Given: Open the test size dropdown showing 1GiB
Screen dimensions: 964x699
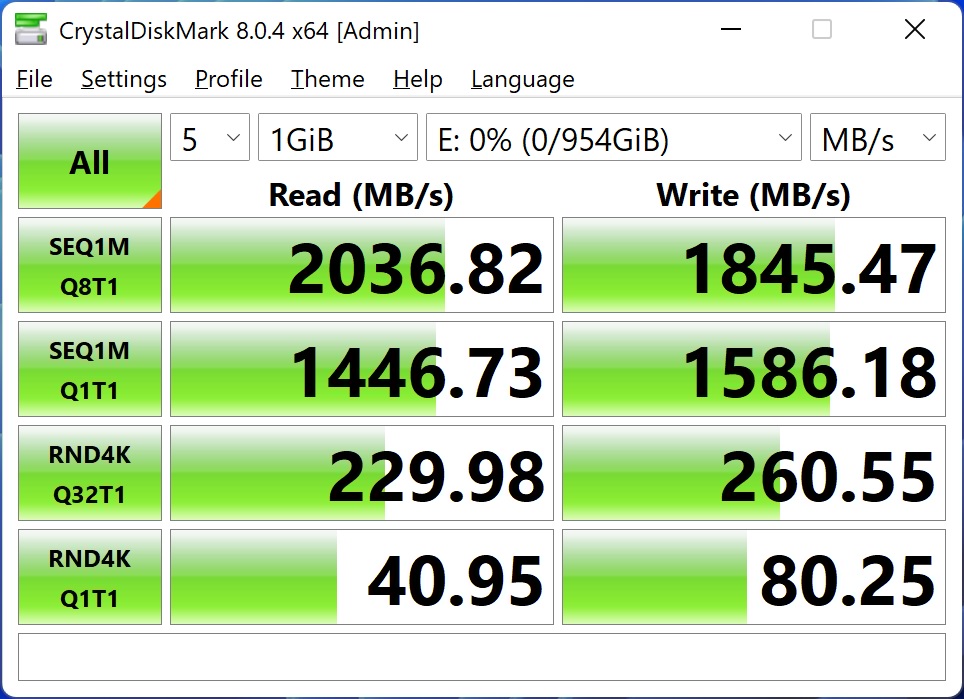Looking at the screenshot, I should tap(338, 137).
